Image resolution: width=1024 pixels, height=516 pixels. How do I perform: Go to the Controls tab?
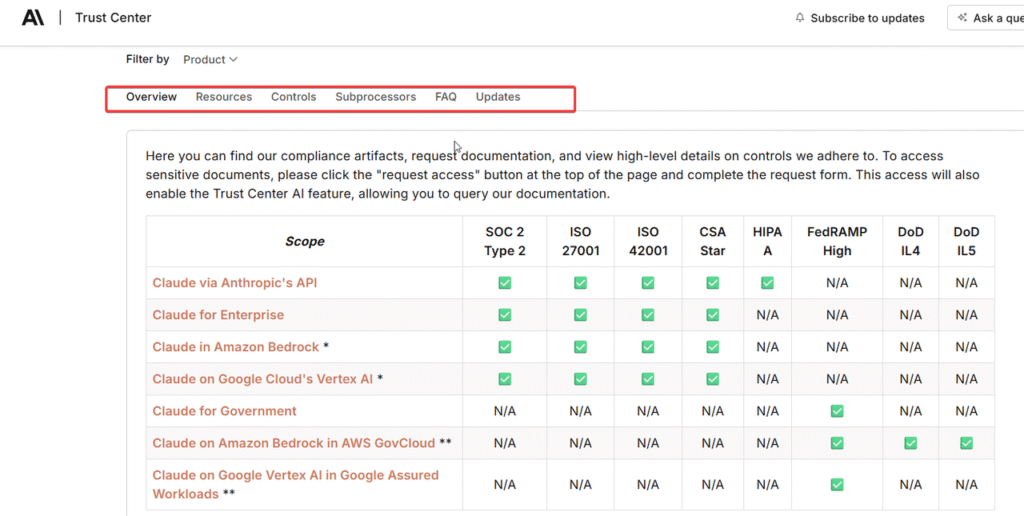293,97
